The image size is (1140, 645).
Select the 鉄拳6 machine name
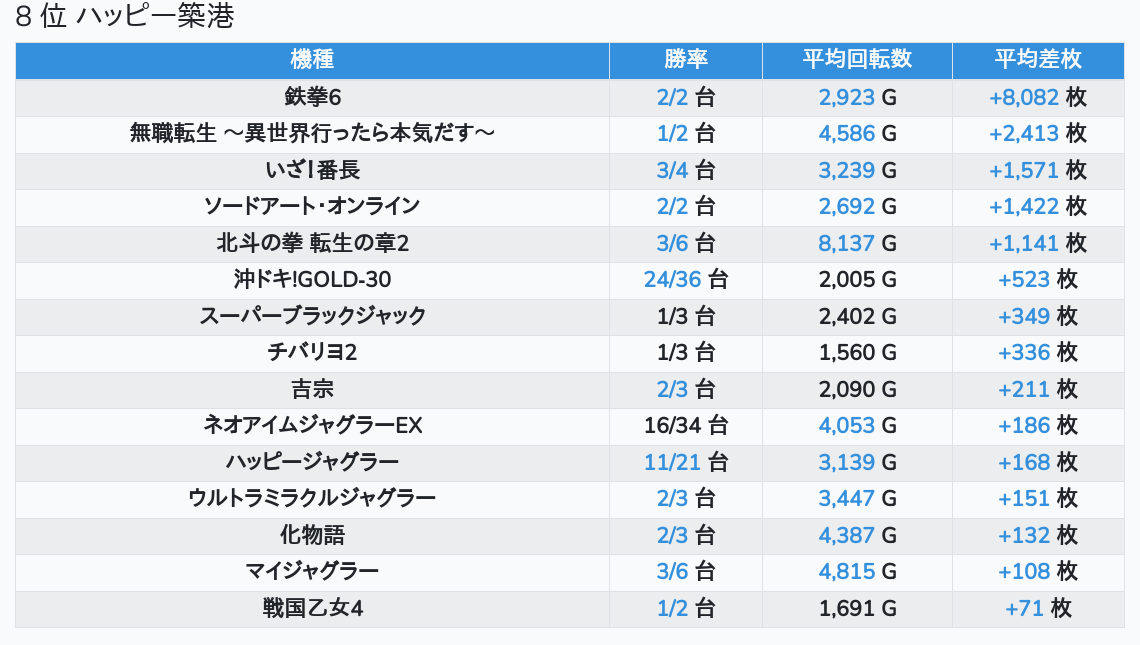tap(312, 97)
